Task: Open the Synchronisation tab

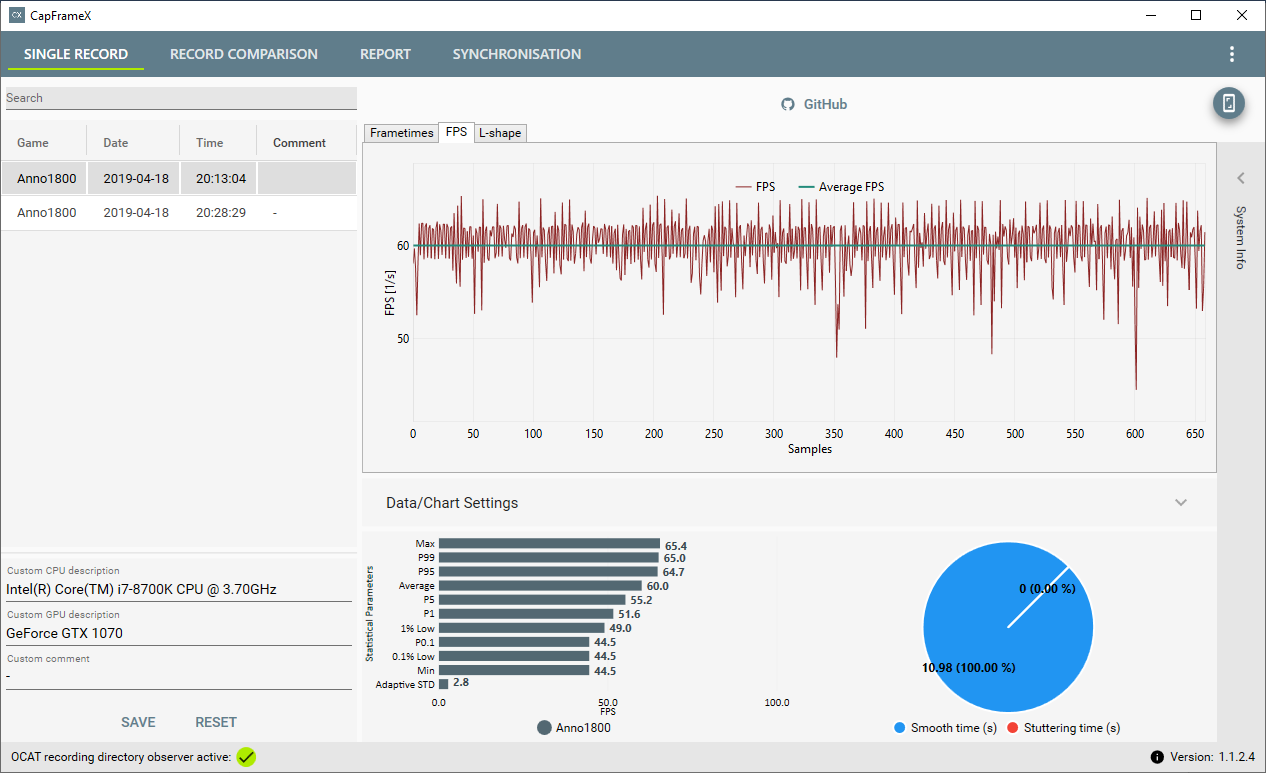Action: click(517, 54)
